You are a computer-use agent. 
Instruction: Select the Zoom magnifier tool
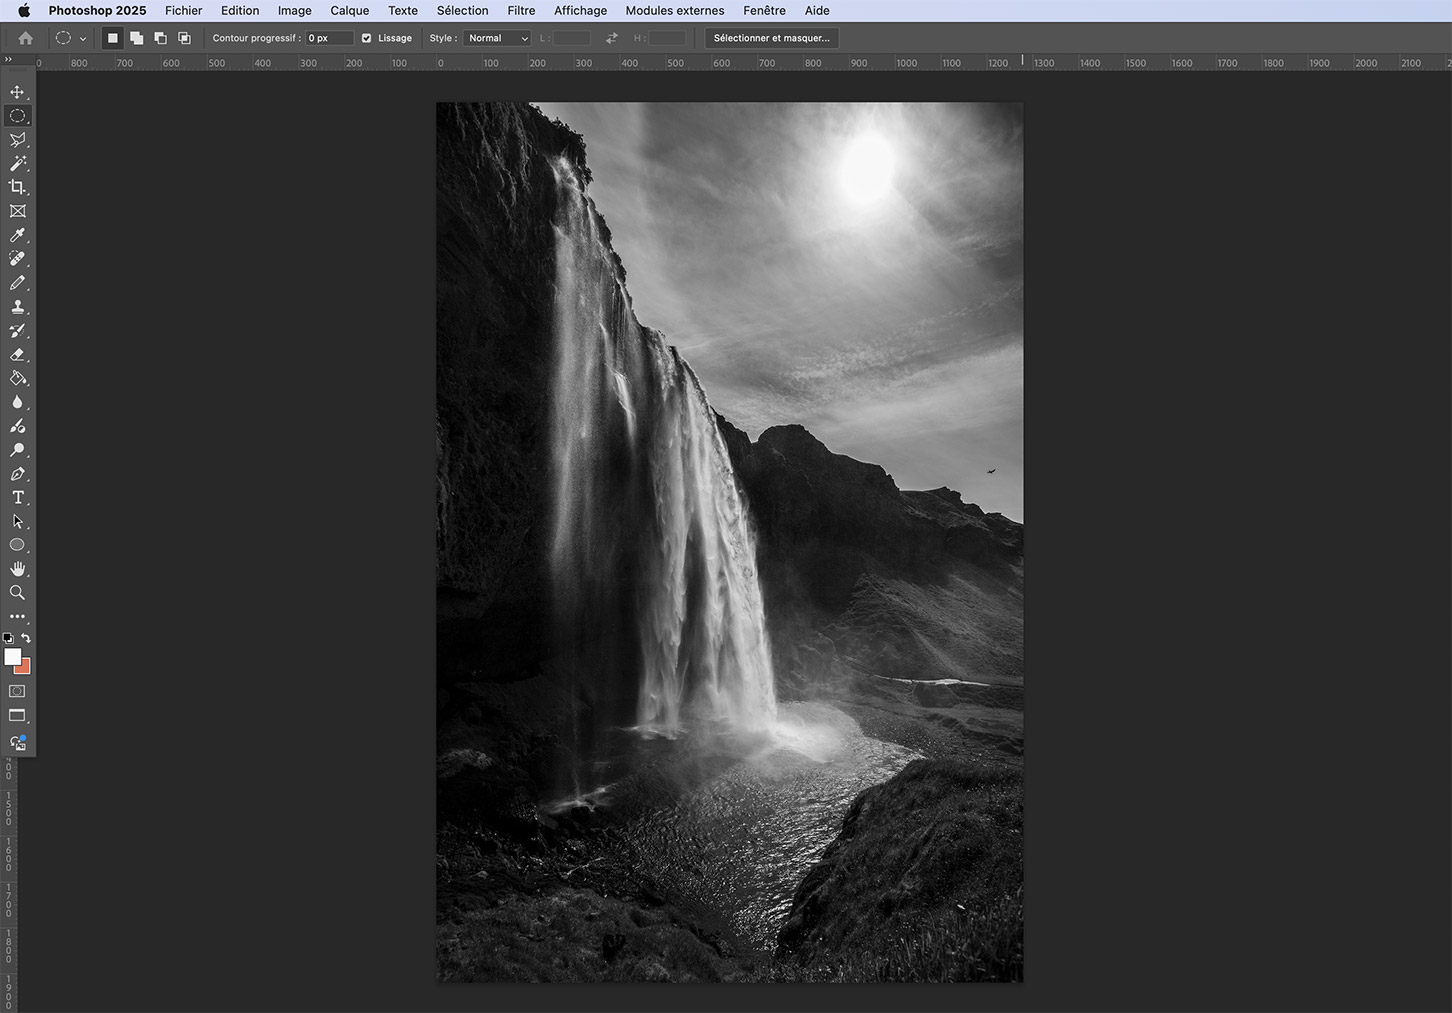[x=17, y=593]
